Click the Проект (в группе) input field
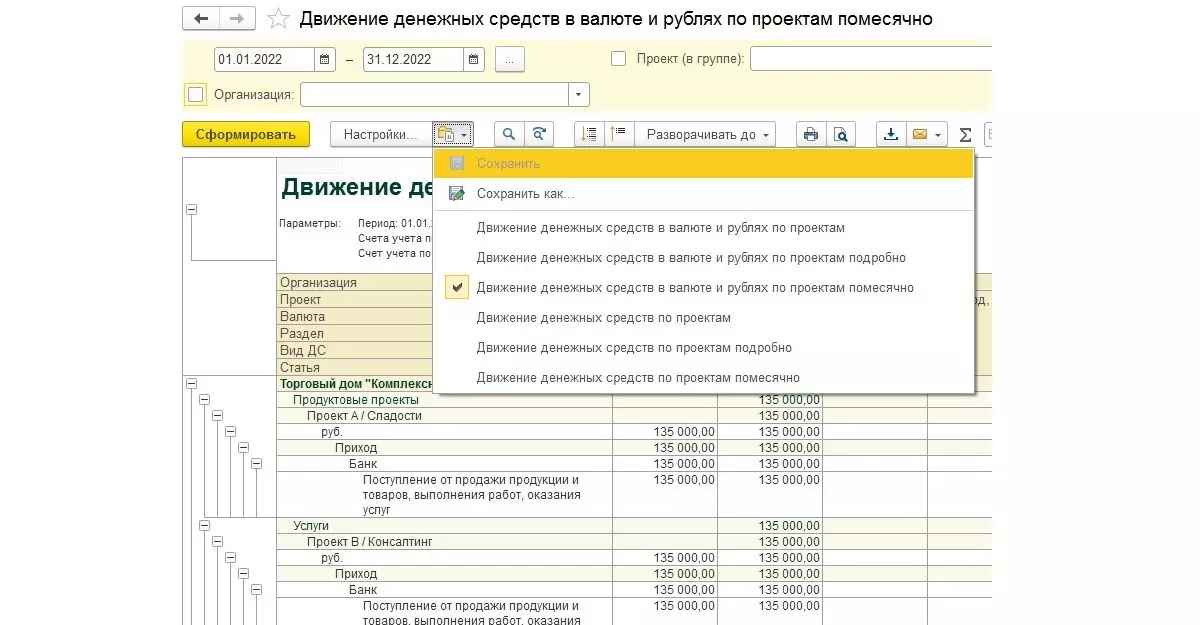1200x625 pixels. (870, 59)
